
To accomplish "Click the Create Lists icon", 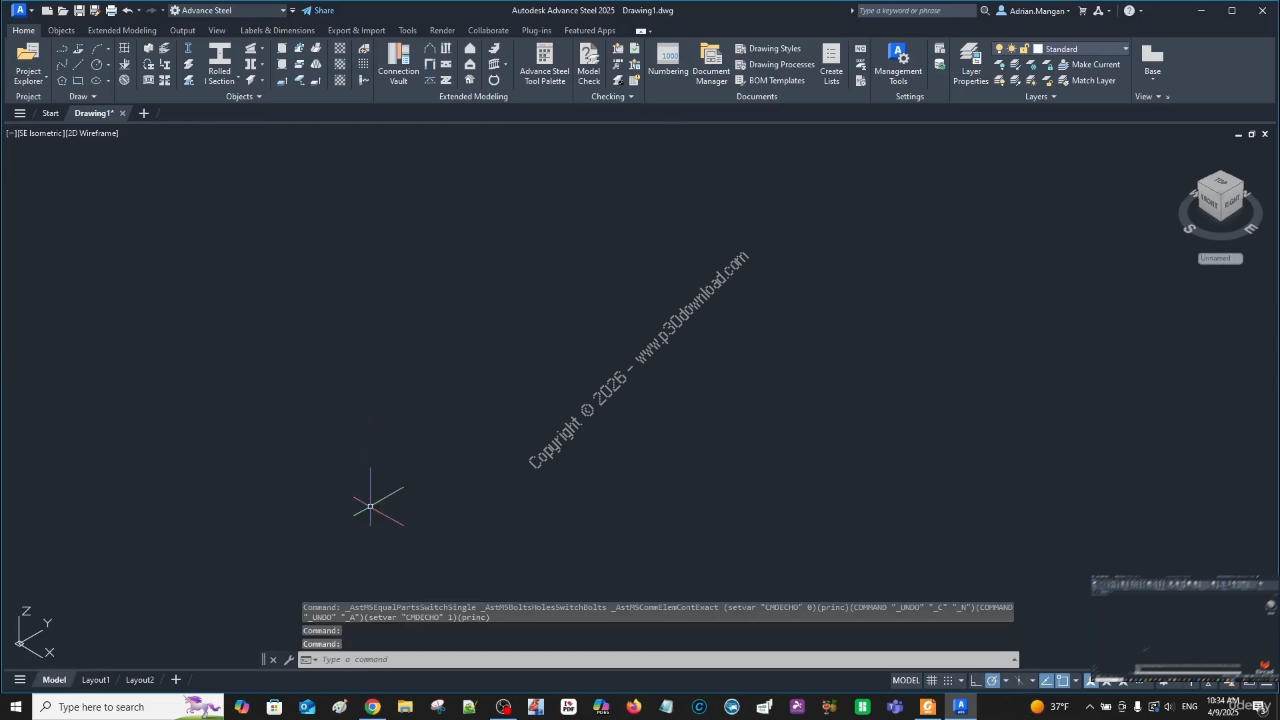I will 831,64.
